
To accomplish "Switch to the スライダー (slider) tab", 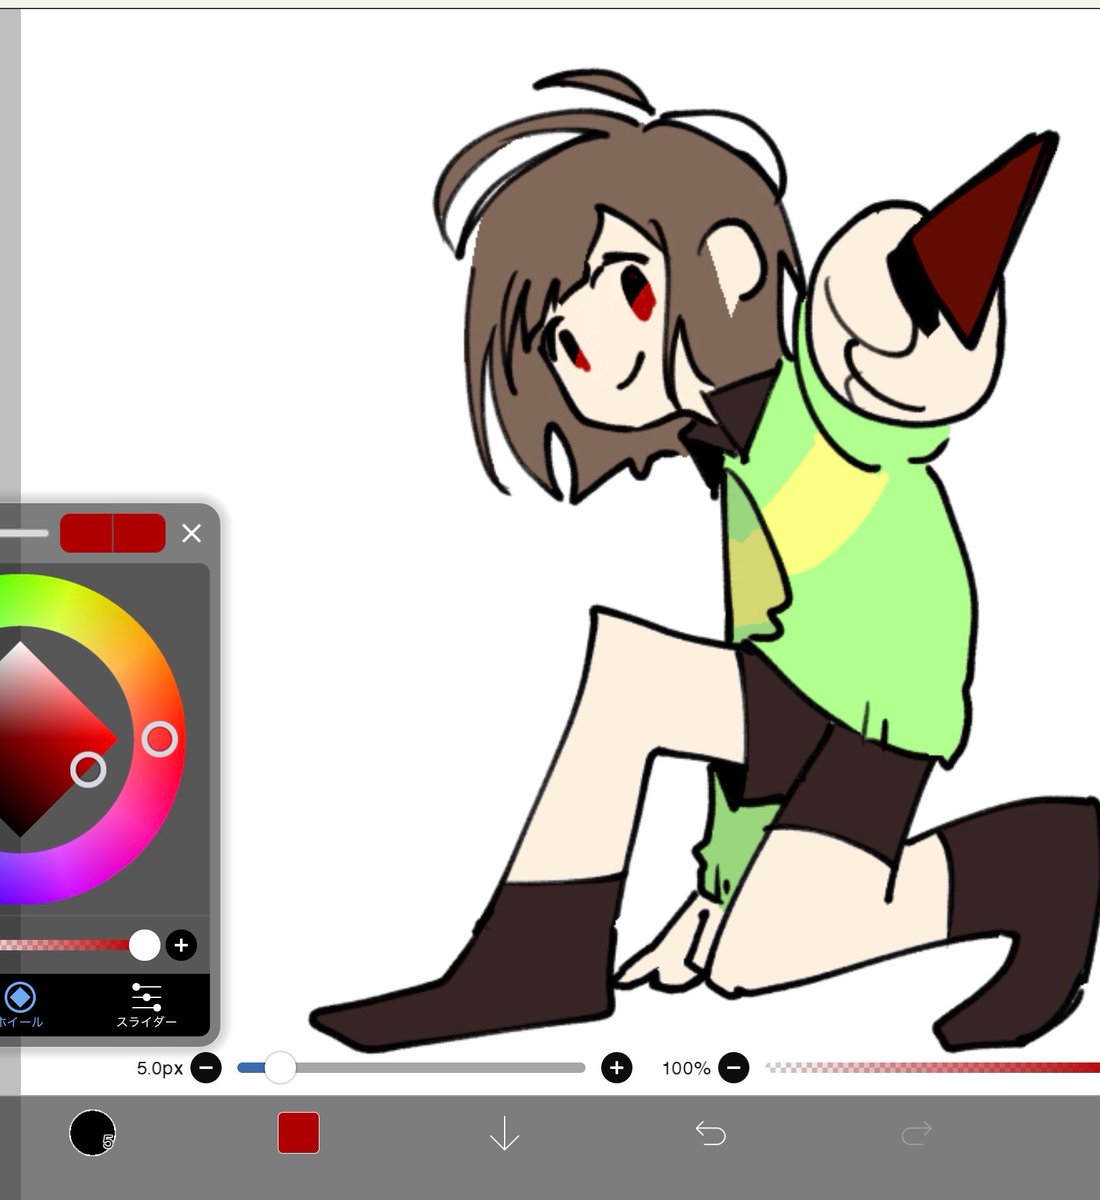I will click(x=146, y=1004).
